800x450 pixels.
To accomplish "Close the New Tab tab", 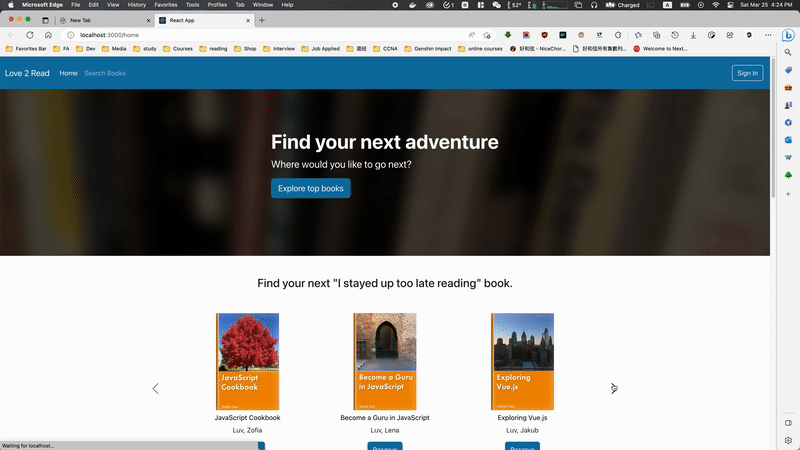I will pos(148,20).
